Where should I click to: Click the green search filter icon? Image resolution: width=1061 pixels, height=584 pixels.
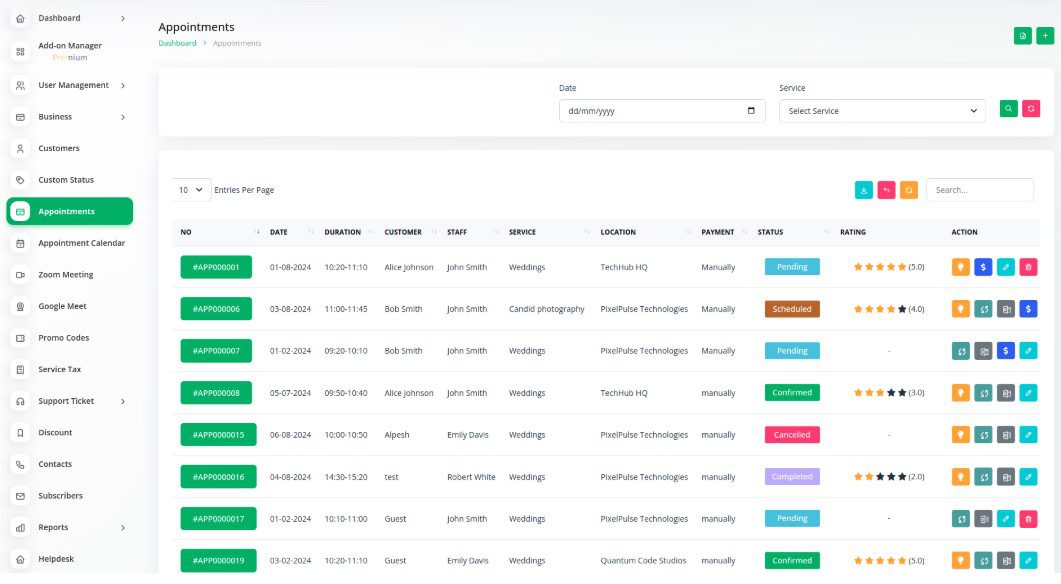tap(1009, 108)
